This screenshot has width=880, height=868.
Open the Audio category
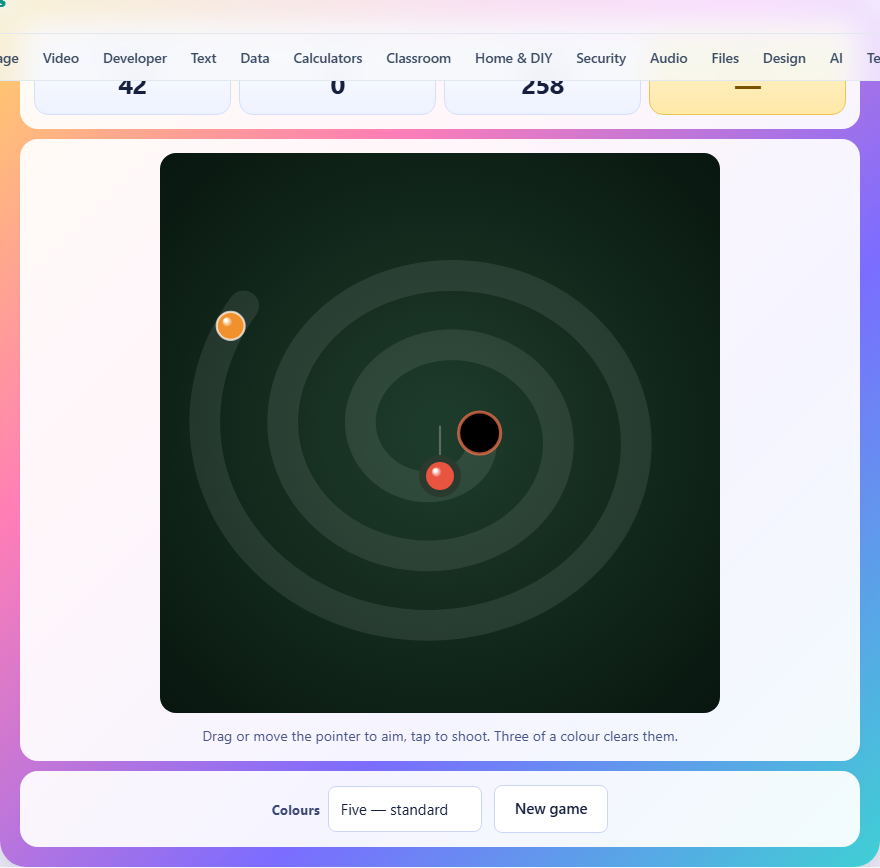coord(668,58)
